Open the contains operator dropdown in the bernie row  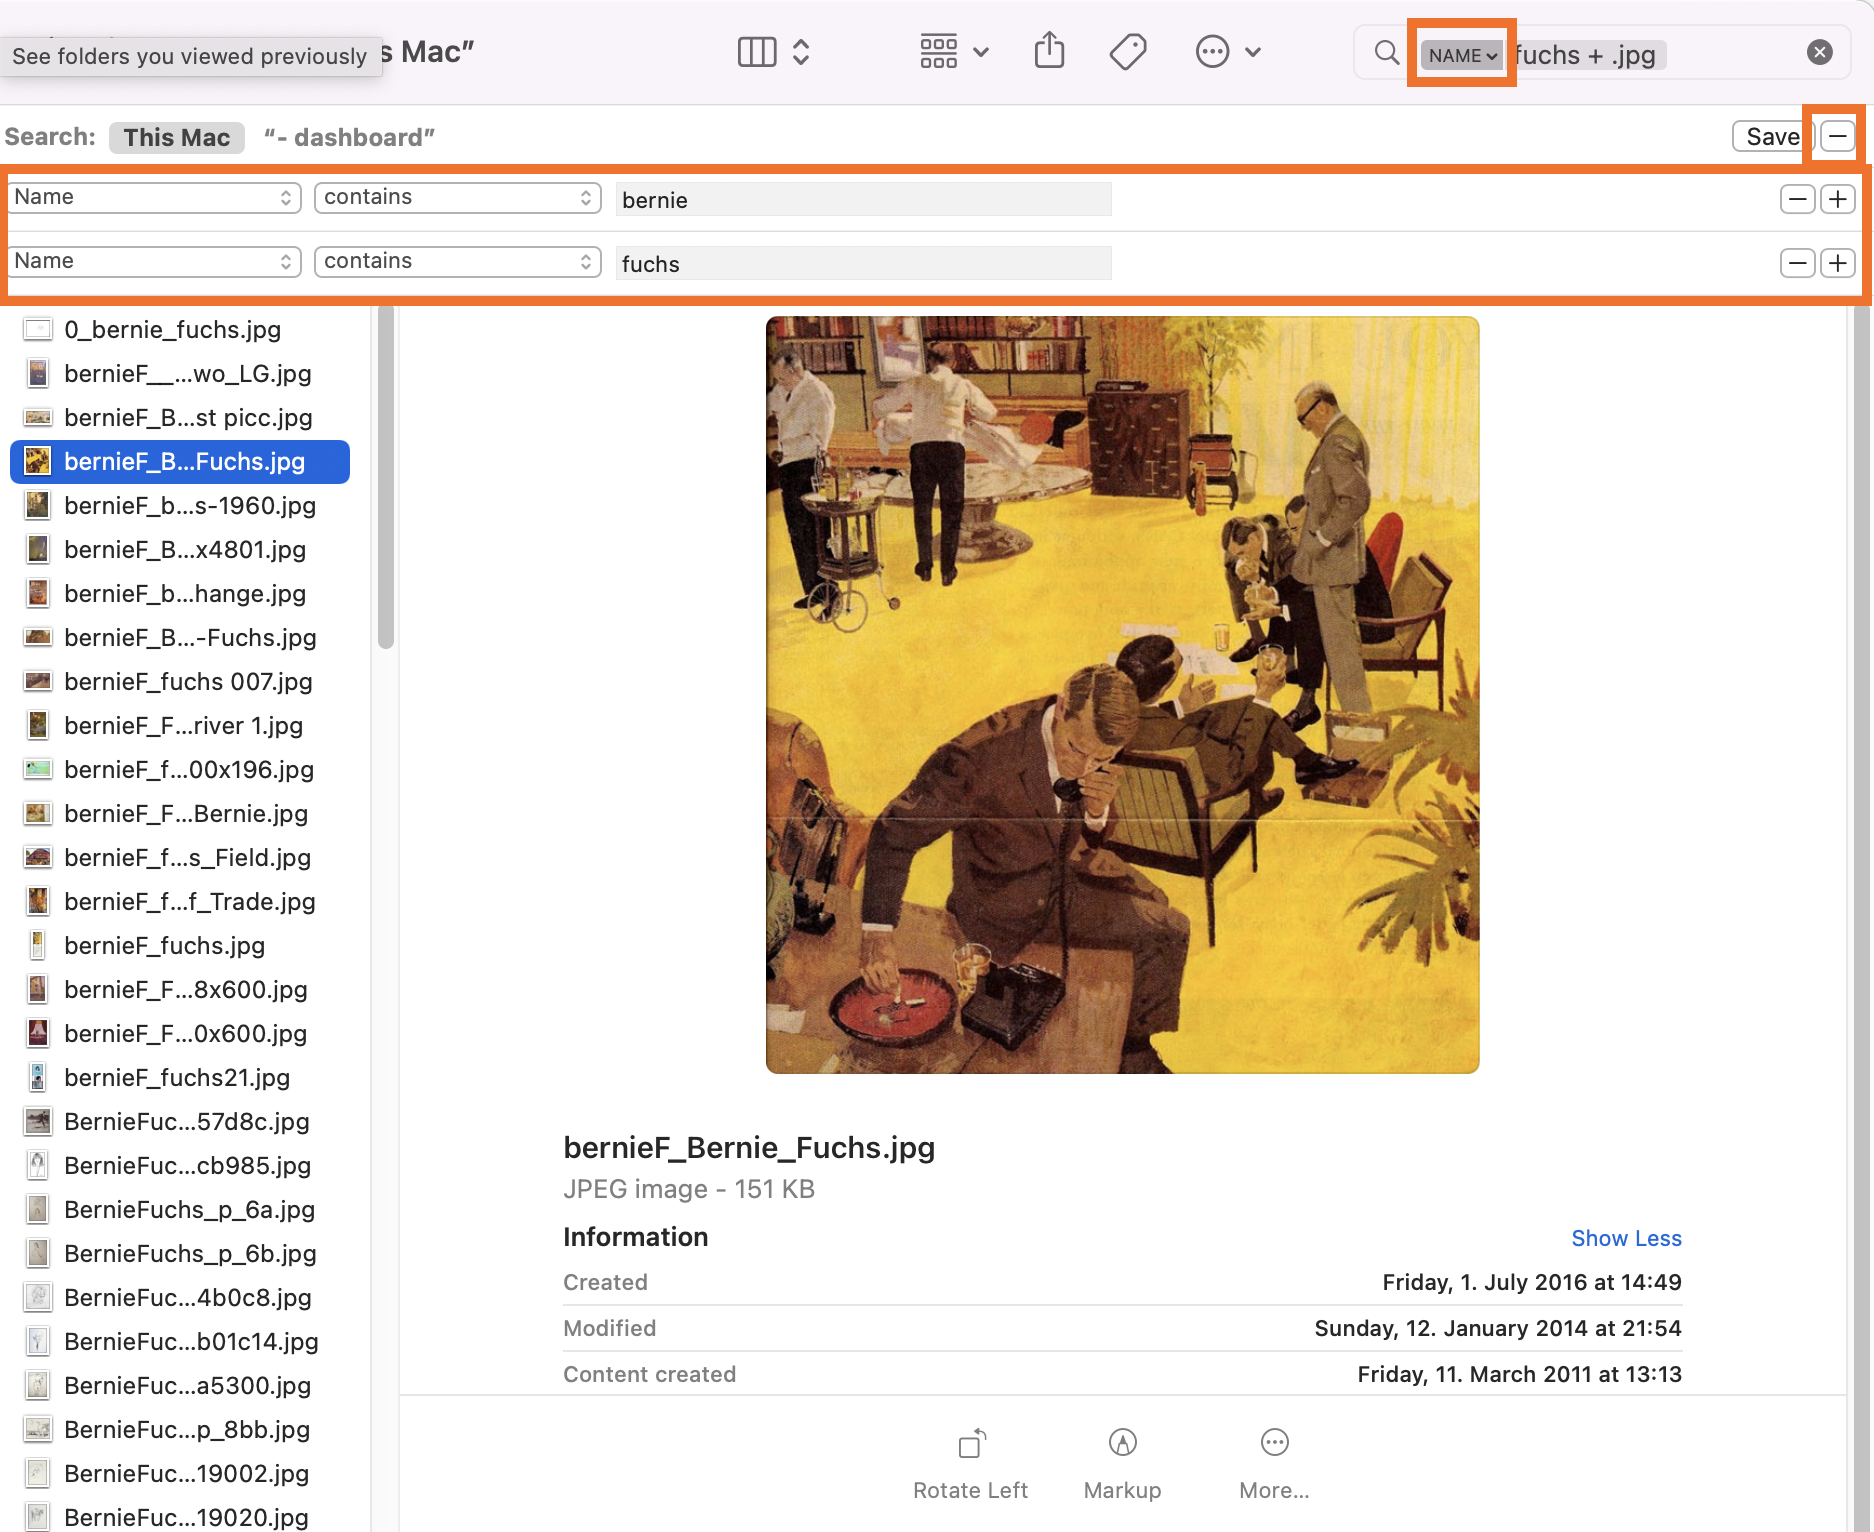pos(458,198)
